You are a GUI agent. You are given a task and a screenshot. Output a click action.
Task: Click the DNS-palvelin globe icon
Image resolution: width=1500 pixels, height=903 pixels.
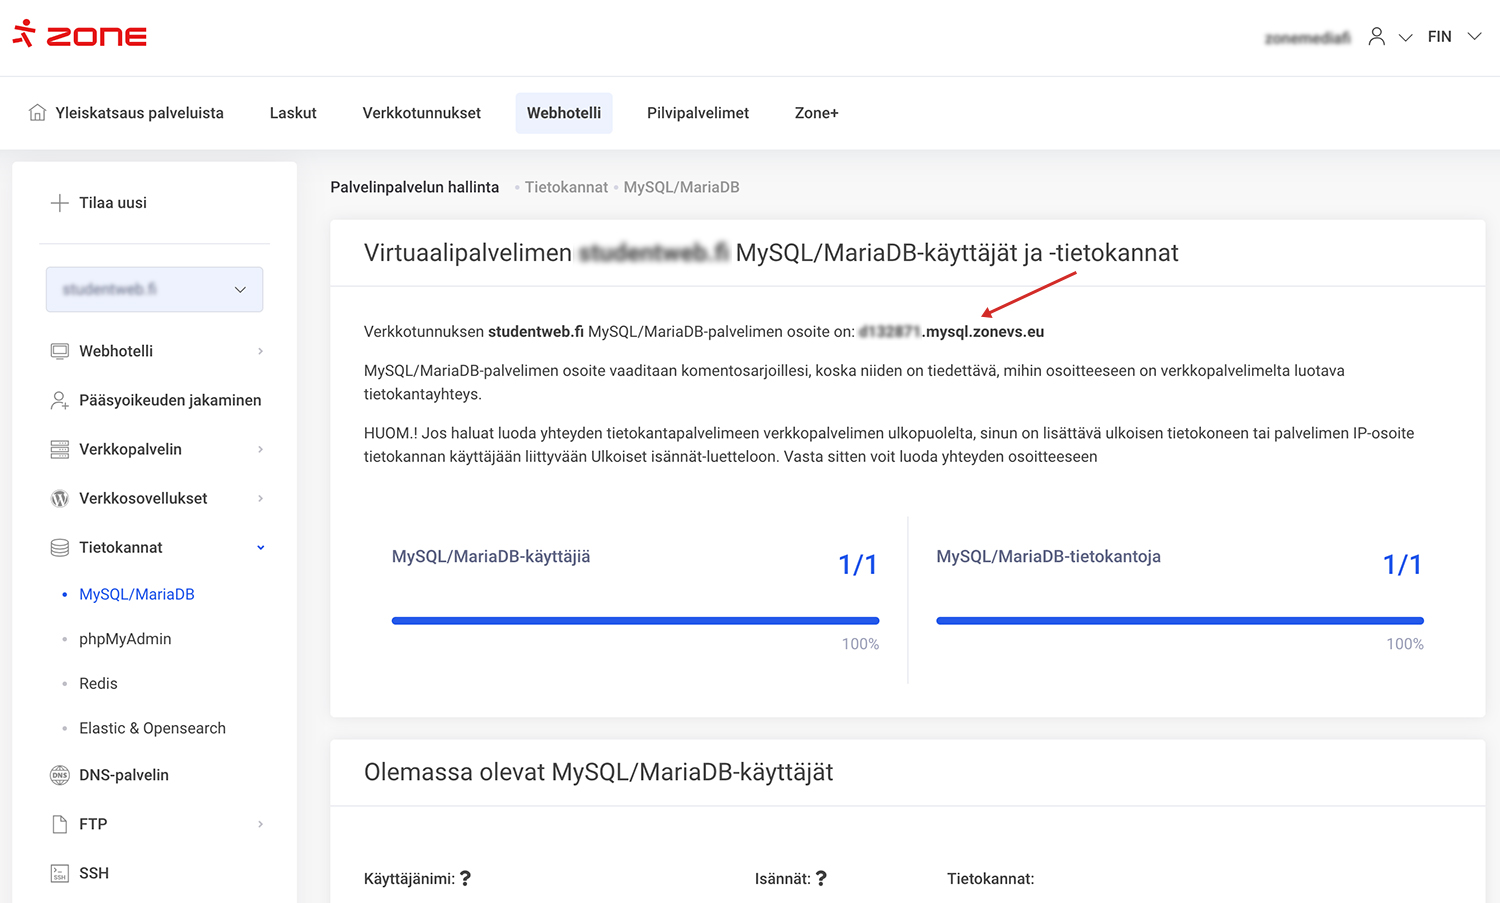(60, 775)
